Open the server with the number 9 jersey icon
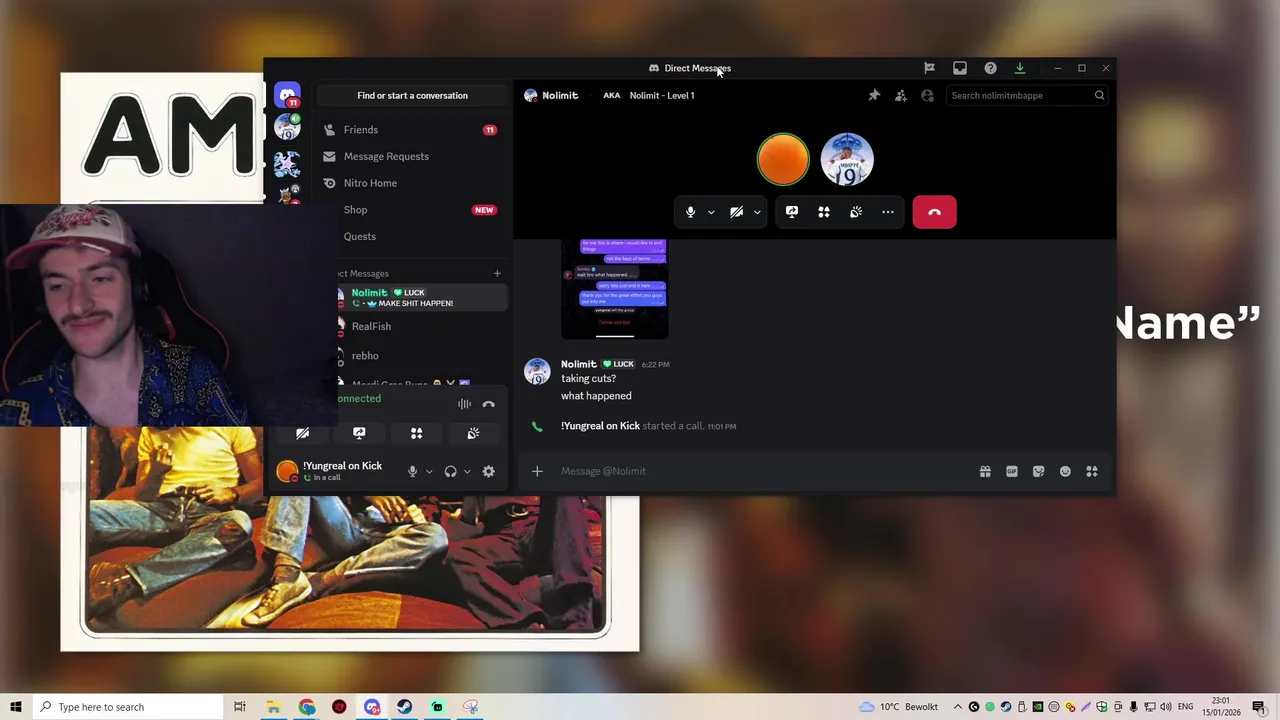Image resolution: width=1280 pixels, height=720 pixels. click(x=287, y=127)
